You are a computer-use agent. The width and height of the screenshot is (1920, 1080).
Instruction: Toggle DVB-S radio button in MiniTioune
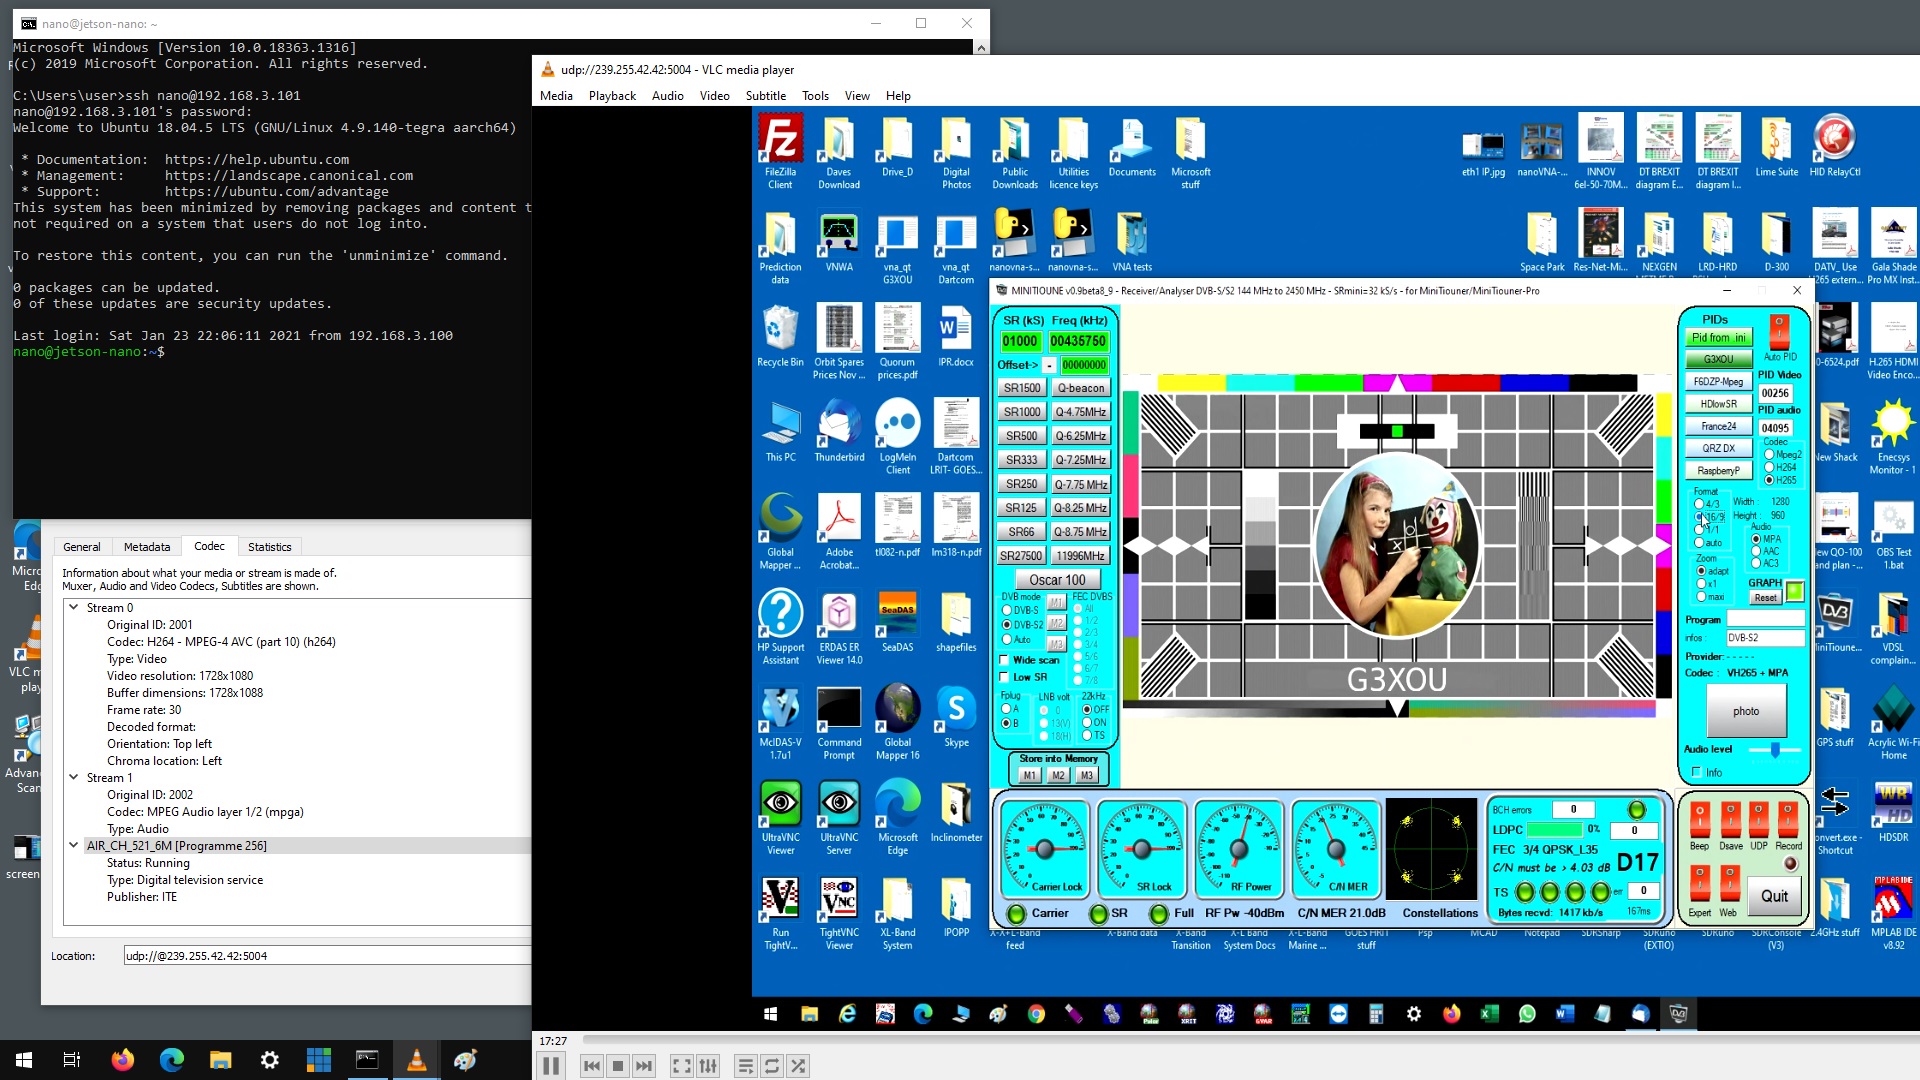[1006, 609]
